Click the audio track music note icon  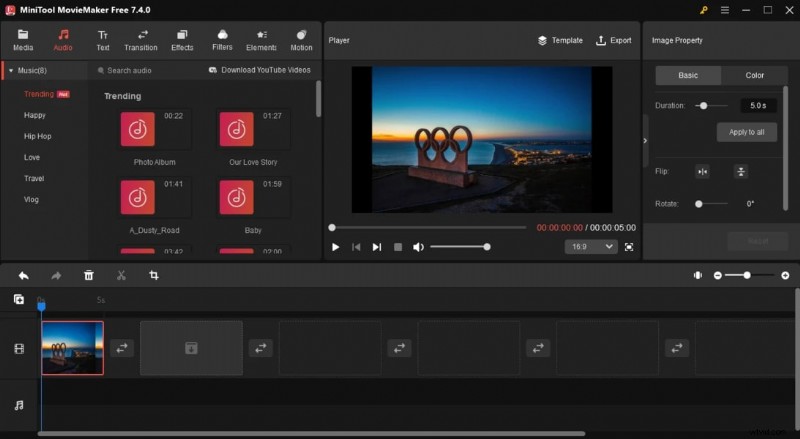pos(19,405)
